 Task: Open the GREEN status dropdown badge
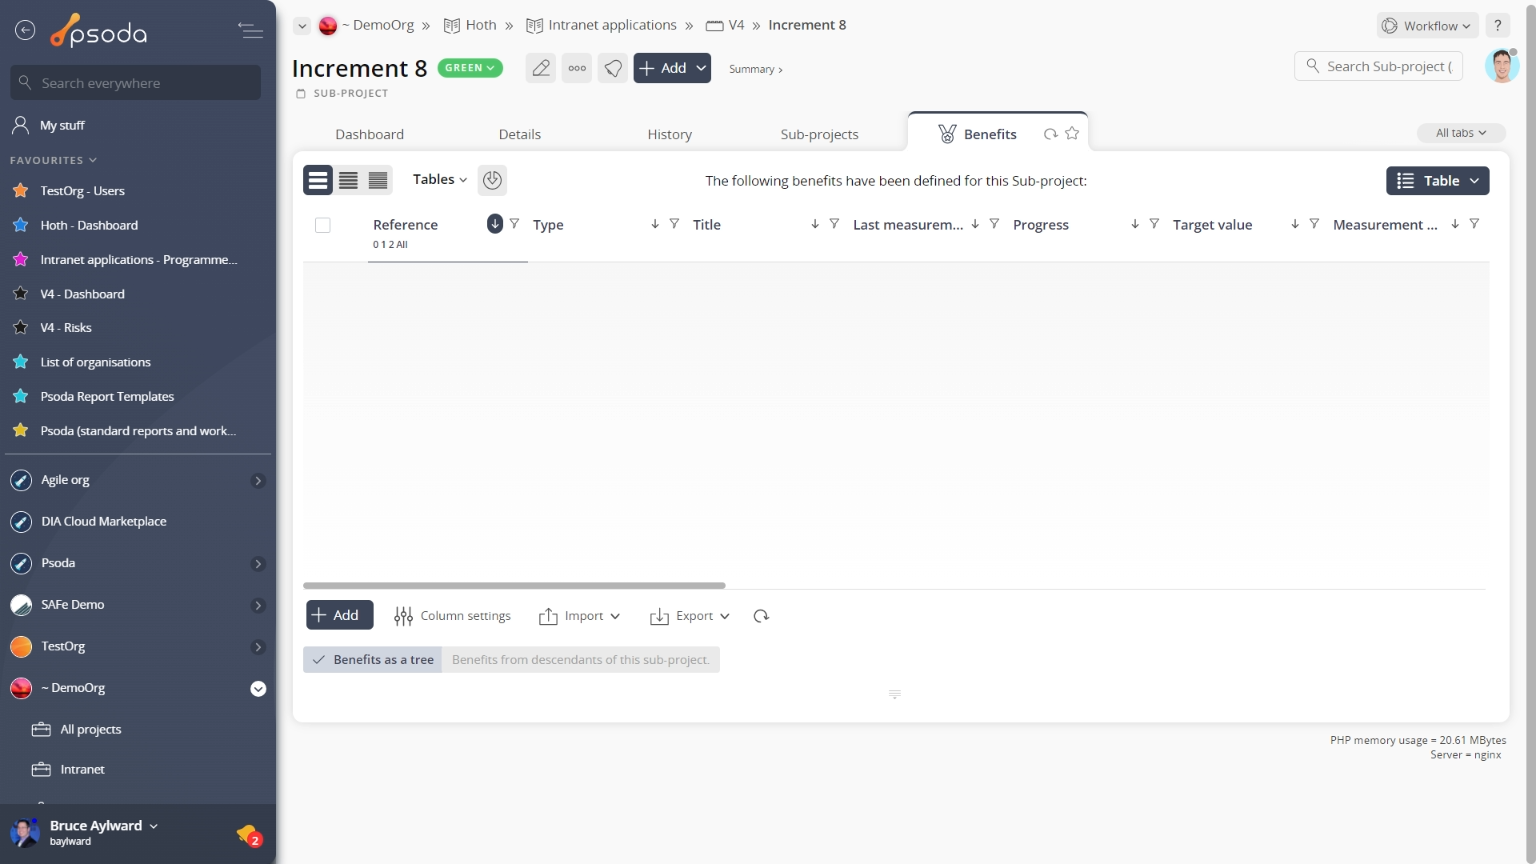point(470,68)
